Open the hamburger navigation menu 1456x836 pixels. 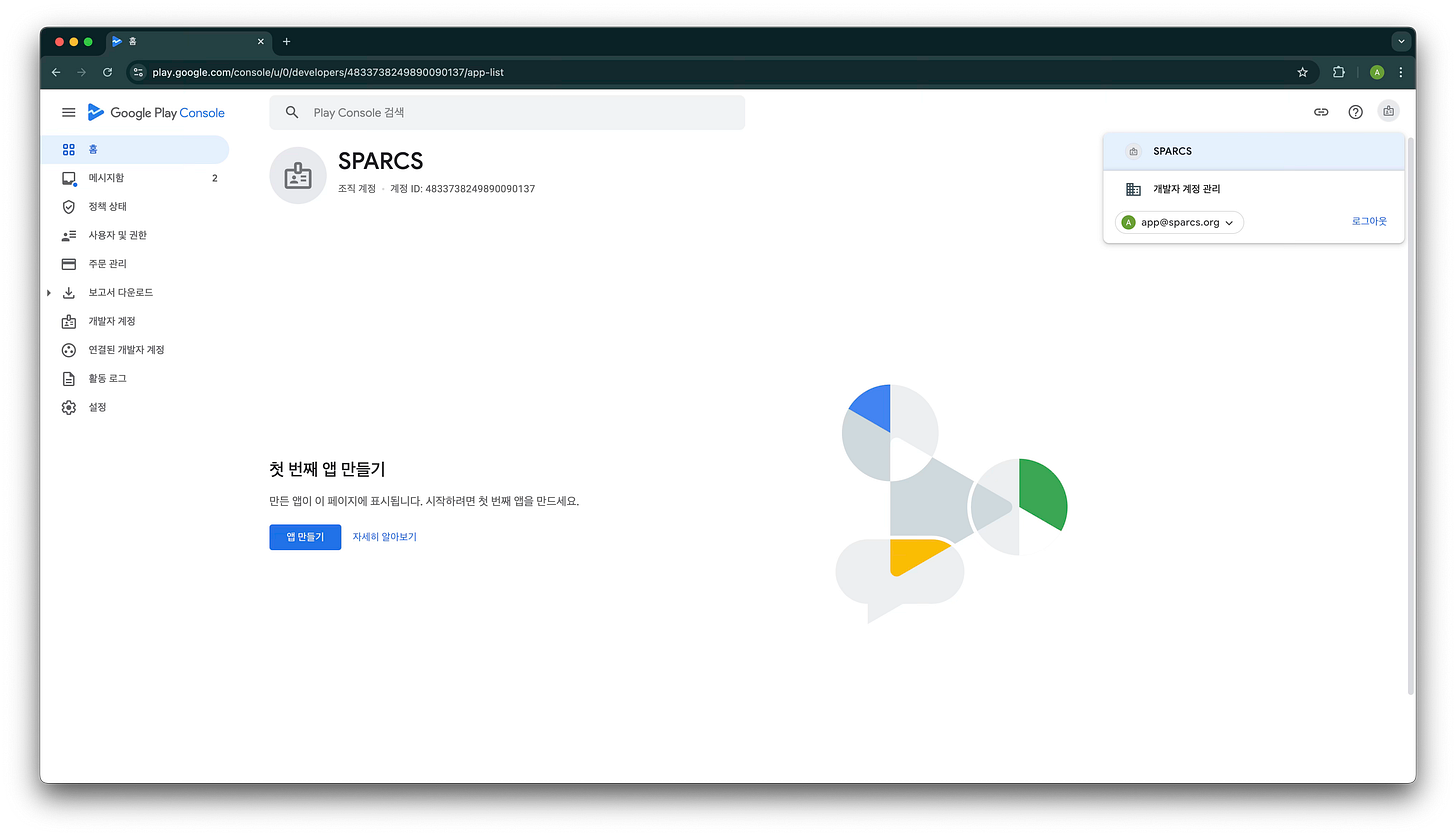point(68,113)
